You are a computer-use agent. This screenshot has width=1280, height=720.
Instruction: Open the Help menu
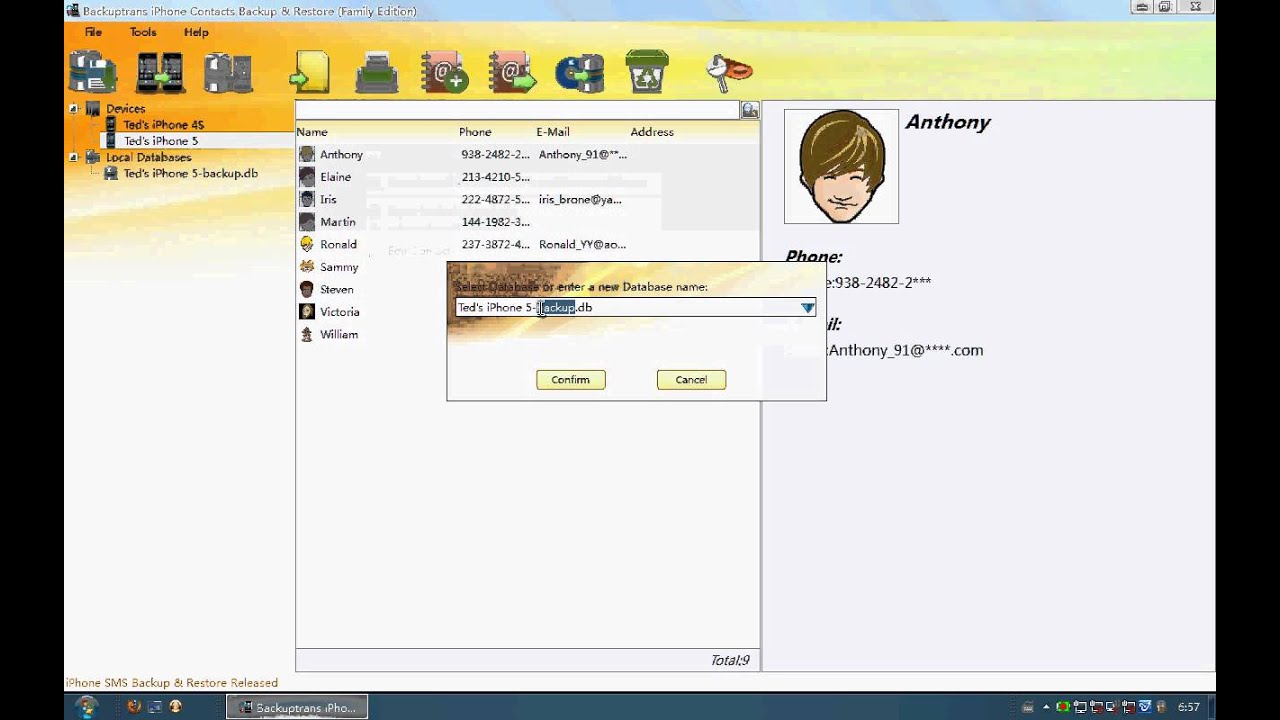coord(196,32)
